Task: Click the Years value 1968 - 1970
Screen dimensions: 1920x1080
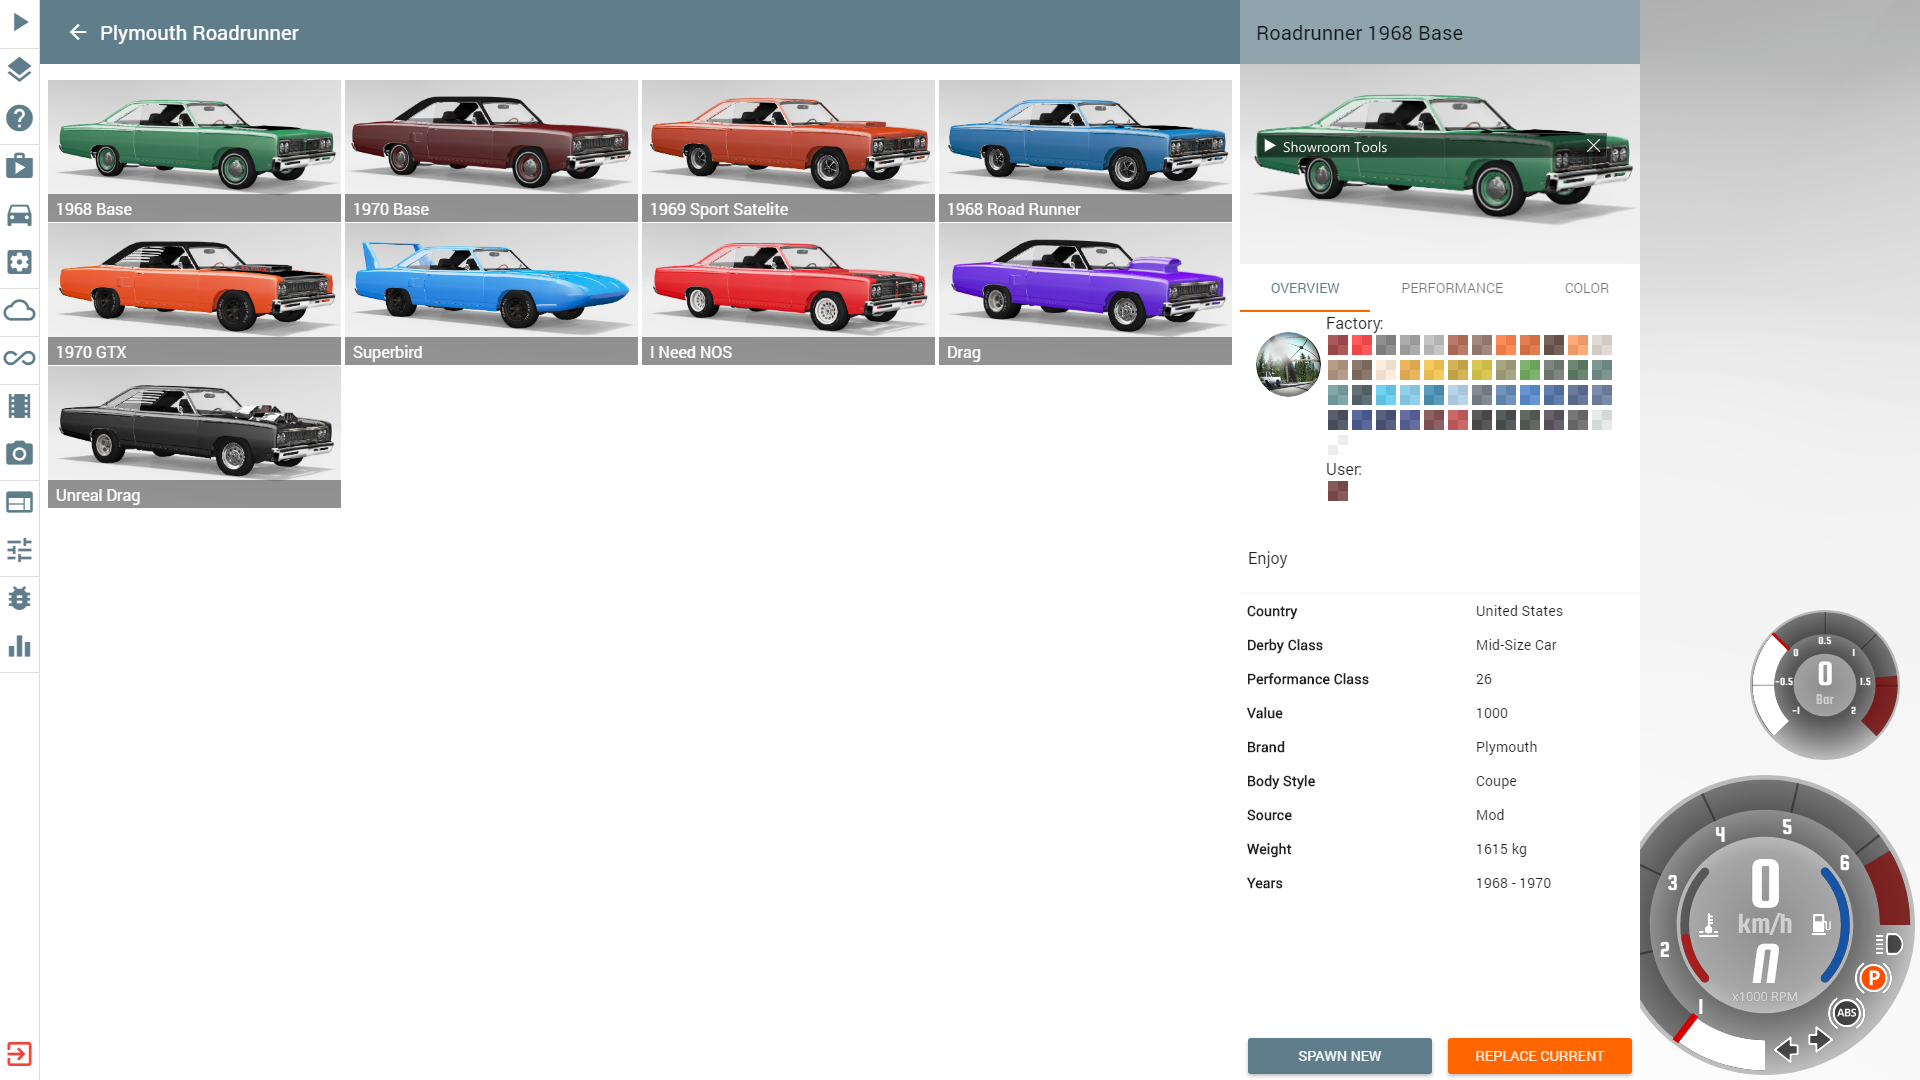Action: click(x=1513, y=883)
